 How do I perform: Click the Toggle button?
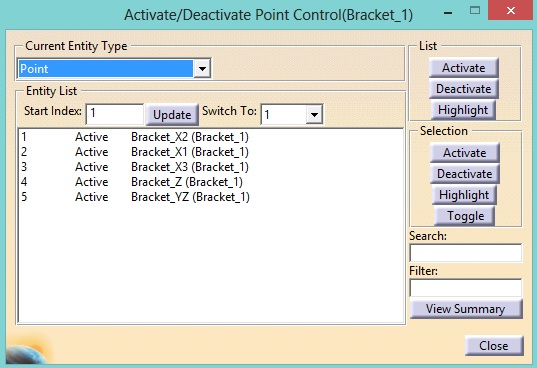pyautogui.click(x=465, y=216)
